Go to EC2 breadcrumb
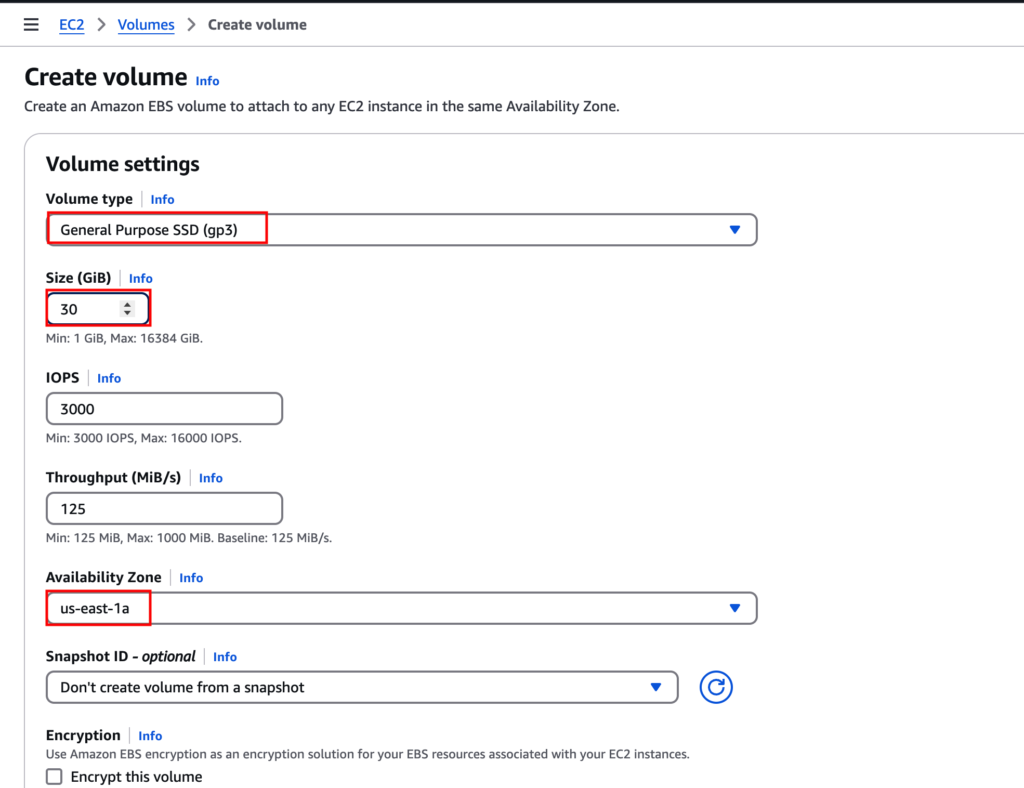The width and height of the screenshot is (1024, 788). tap(71, 25)
